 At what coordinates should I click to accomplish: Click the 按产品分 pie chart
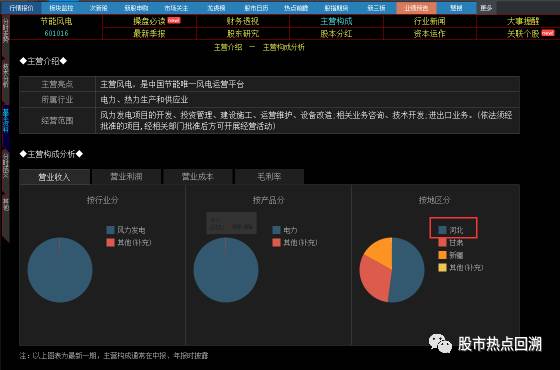point(226,270)
